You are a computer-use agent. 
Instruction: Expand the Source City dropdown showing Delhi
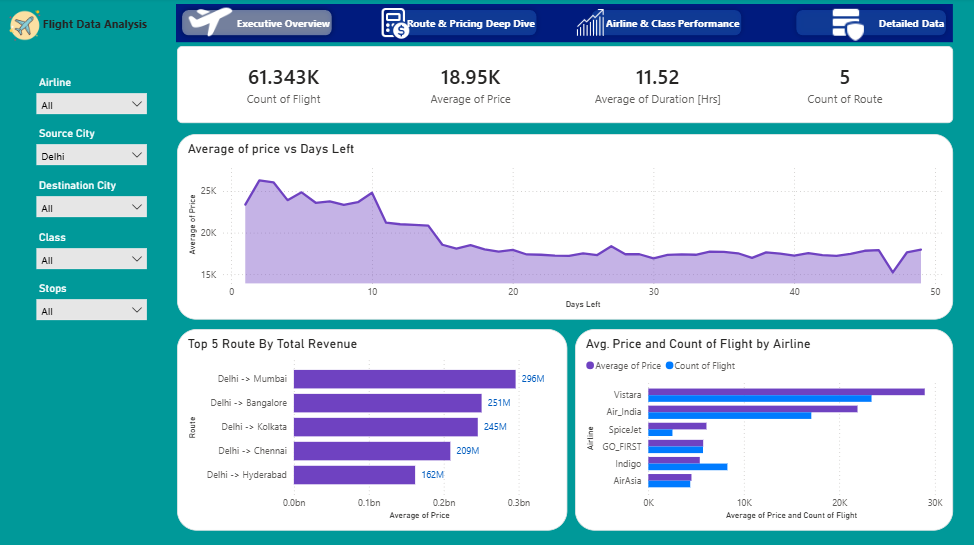pos(91,155)
